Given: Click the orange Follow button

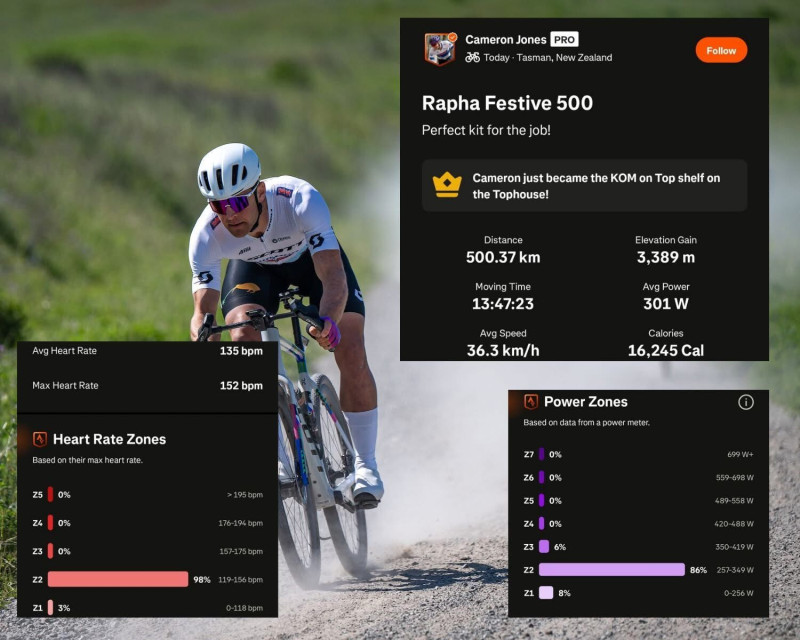Looking at the screenshot, I should click(721, 50).
